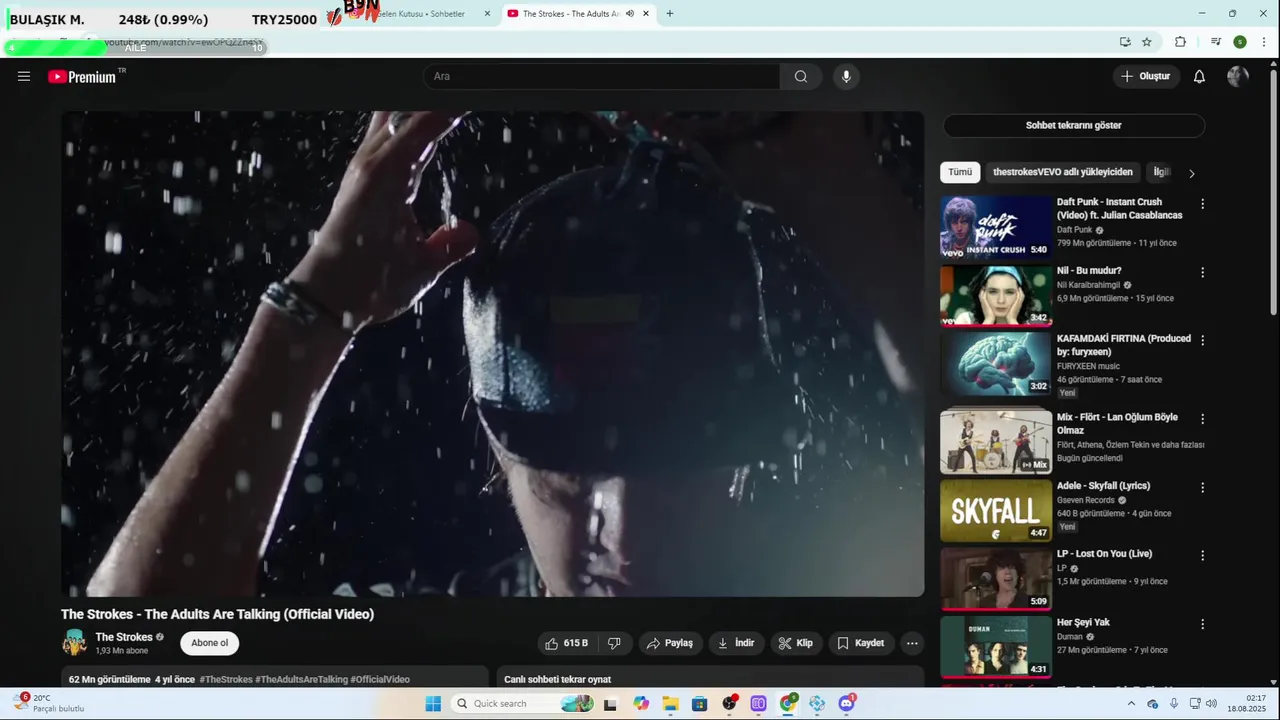Open the YouTube hamburger guide menu
This screenshot has height=720, width=1280.
(x=24, y=76)
